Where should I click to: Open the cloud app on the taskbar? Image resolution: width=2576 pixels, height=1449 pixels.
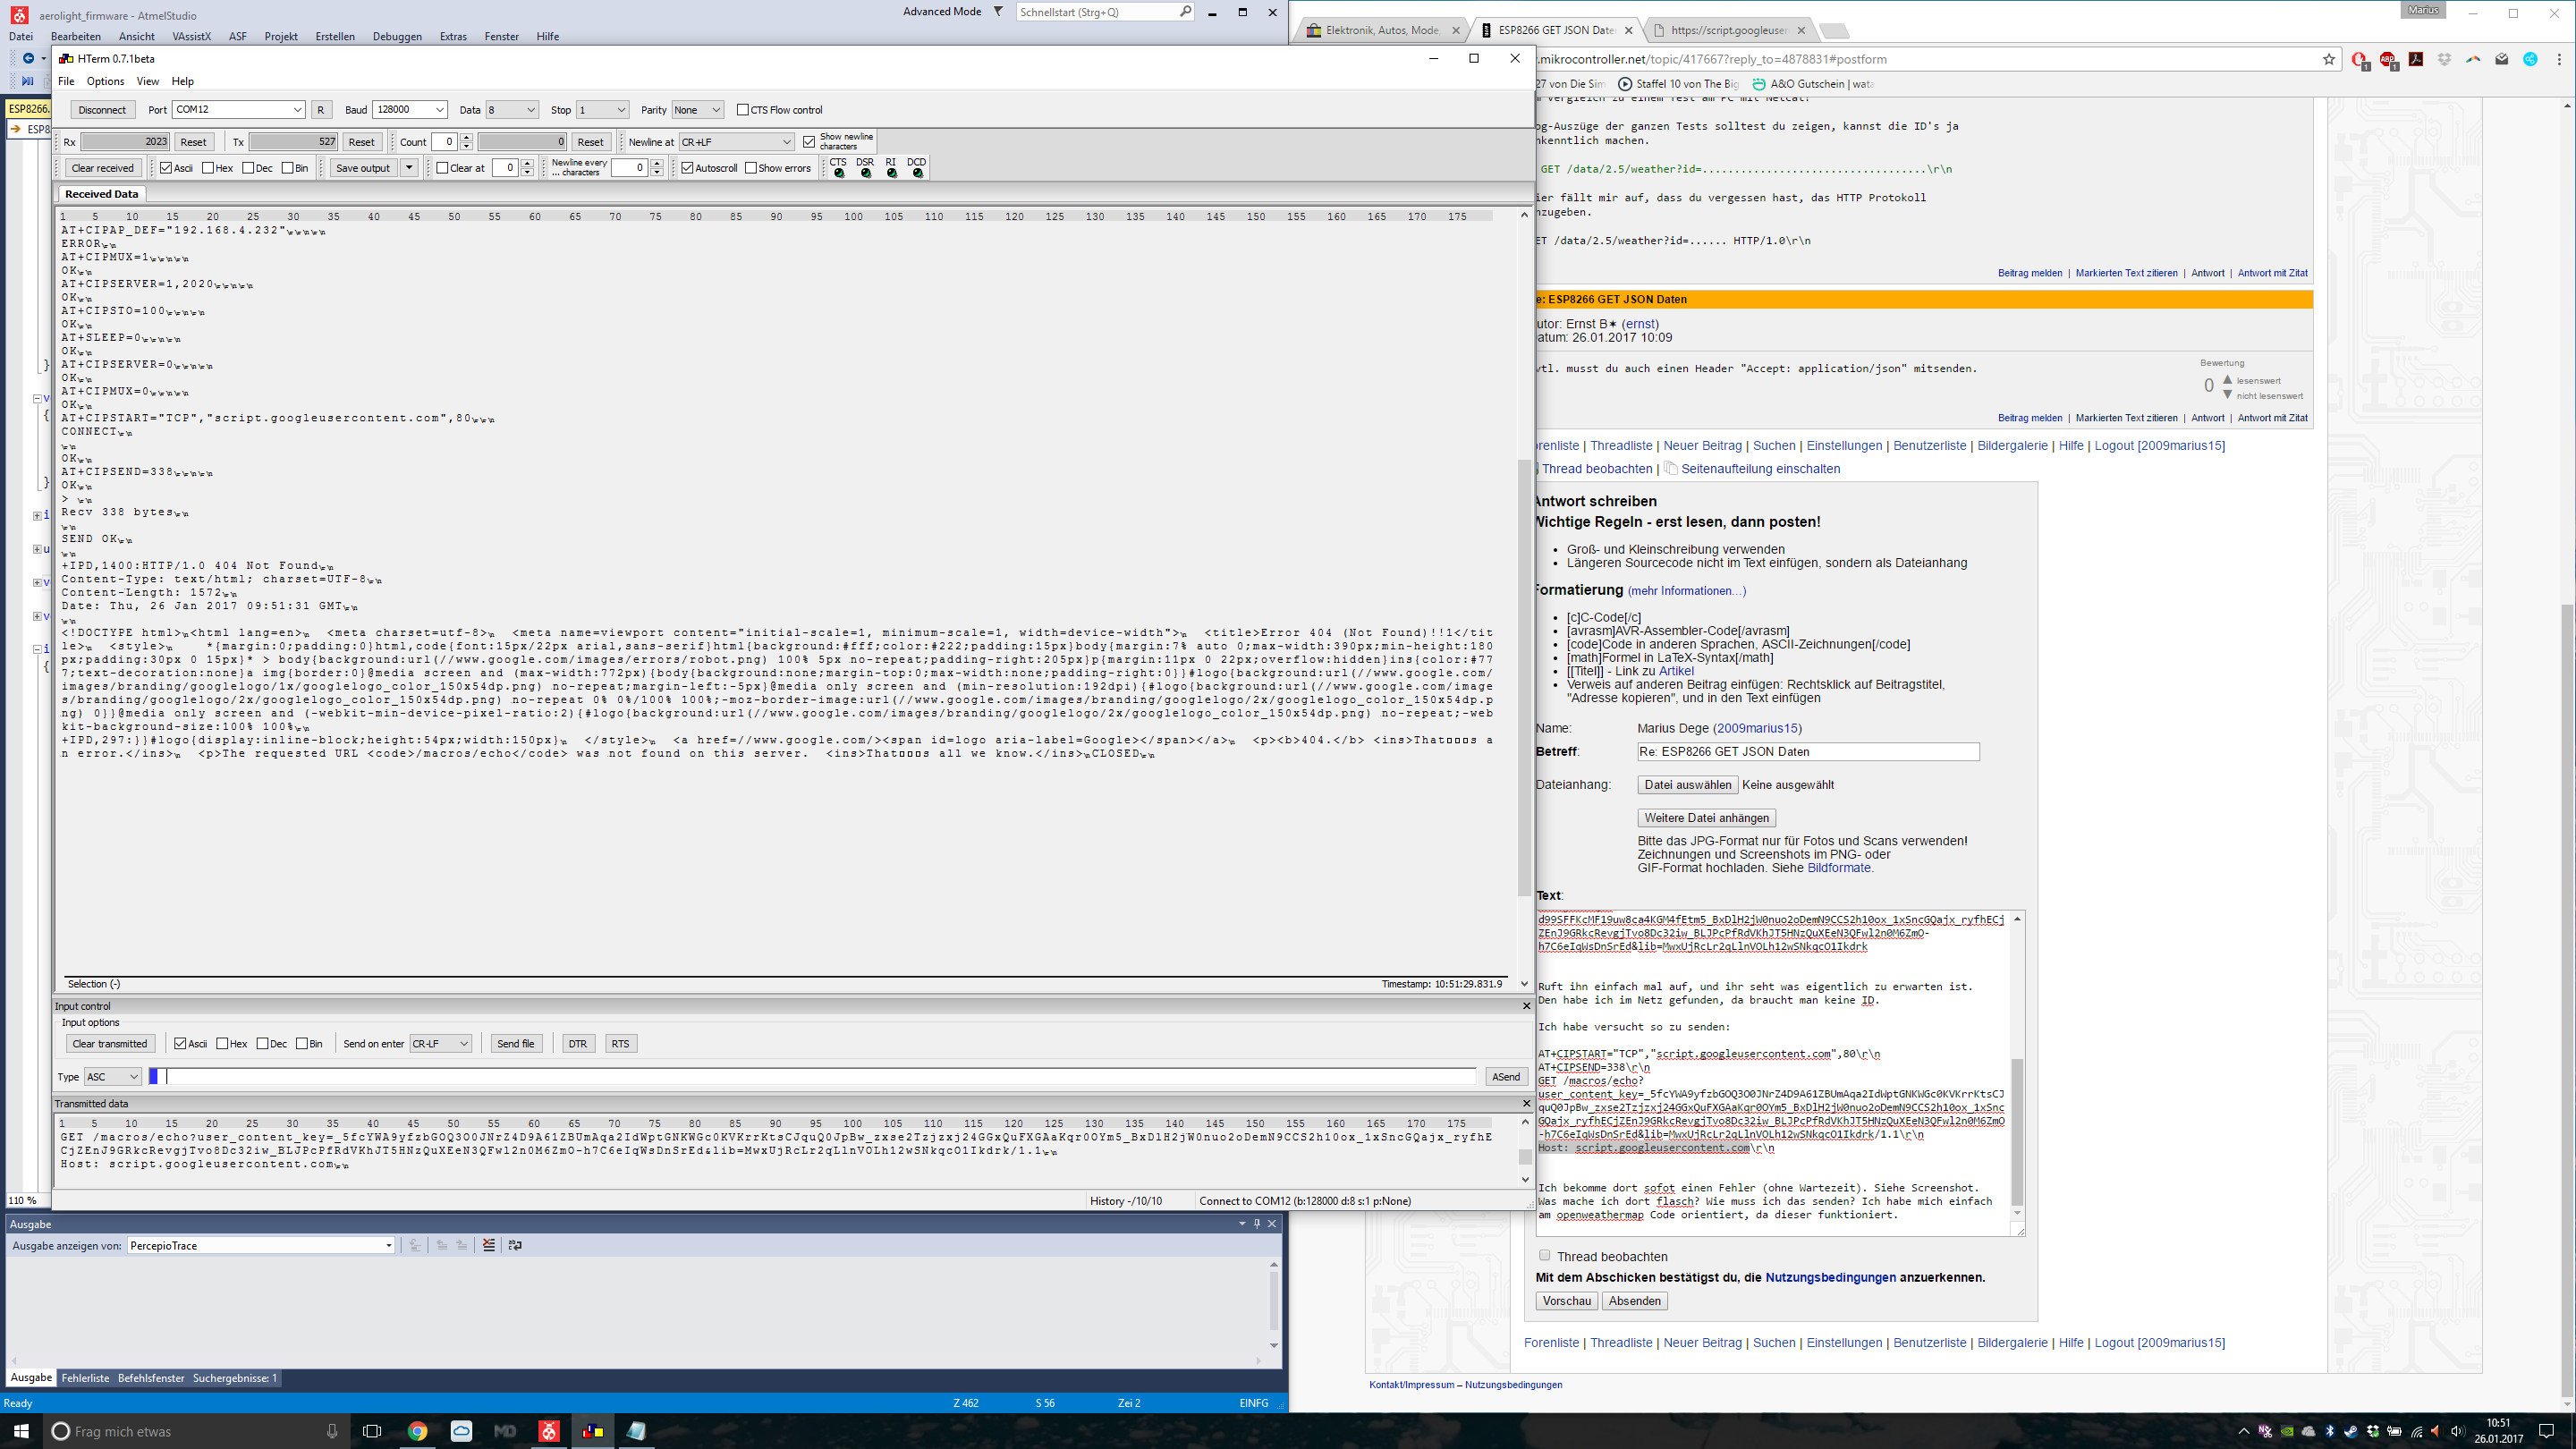(x=461, y=1431)
